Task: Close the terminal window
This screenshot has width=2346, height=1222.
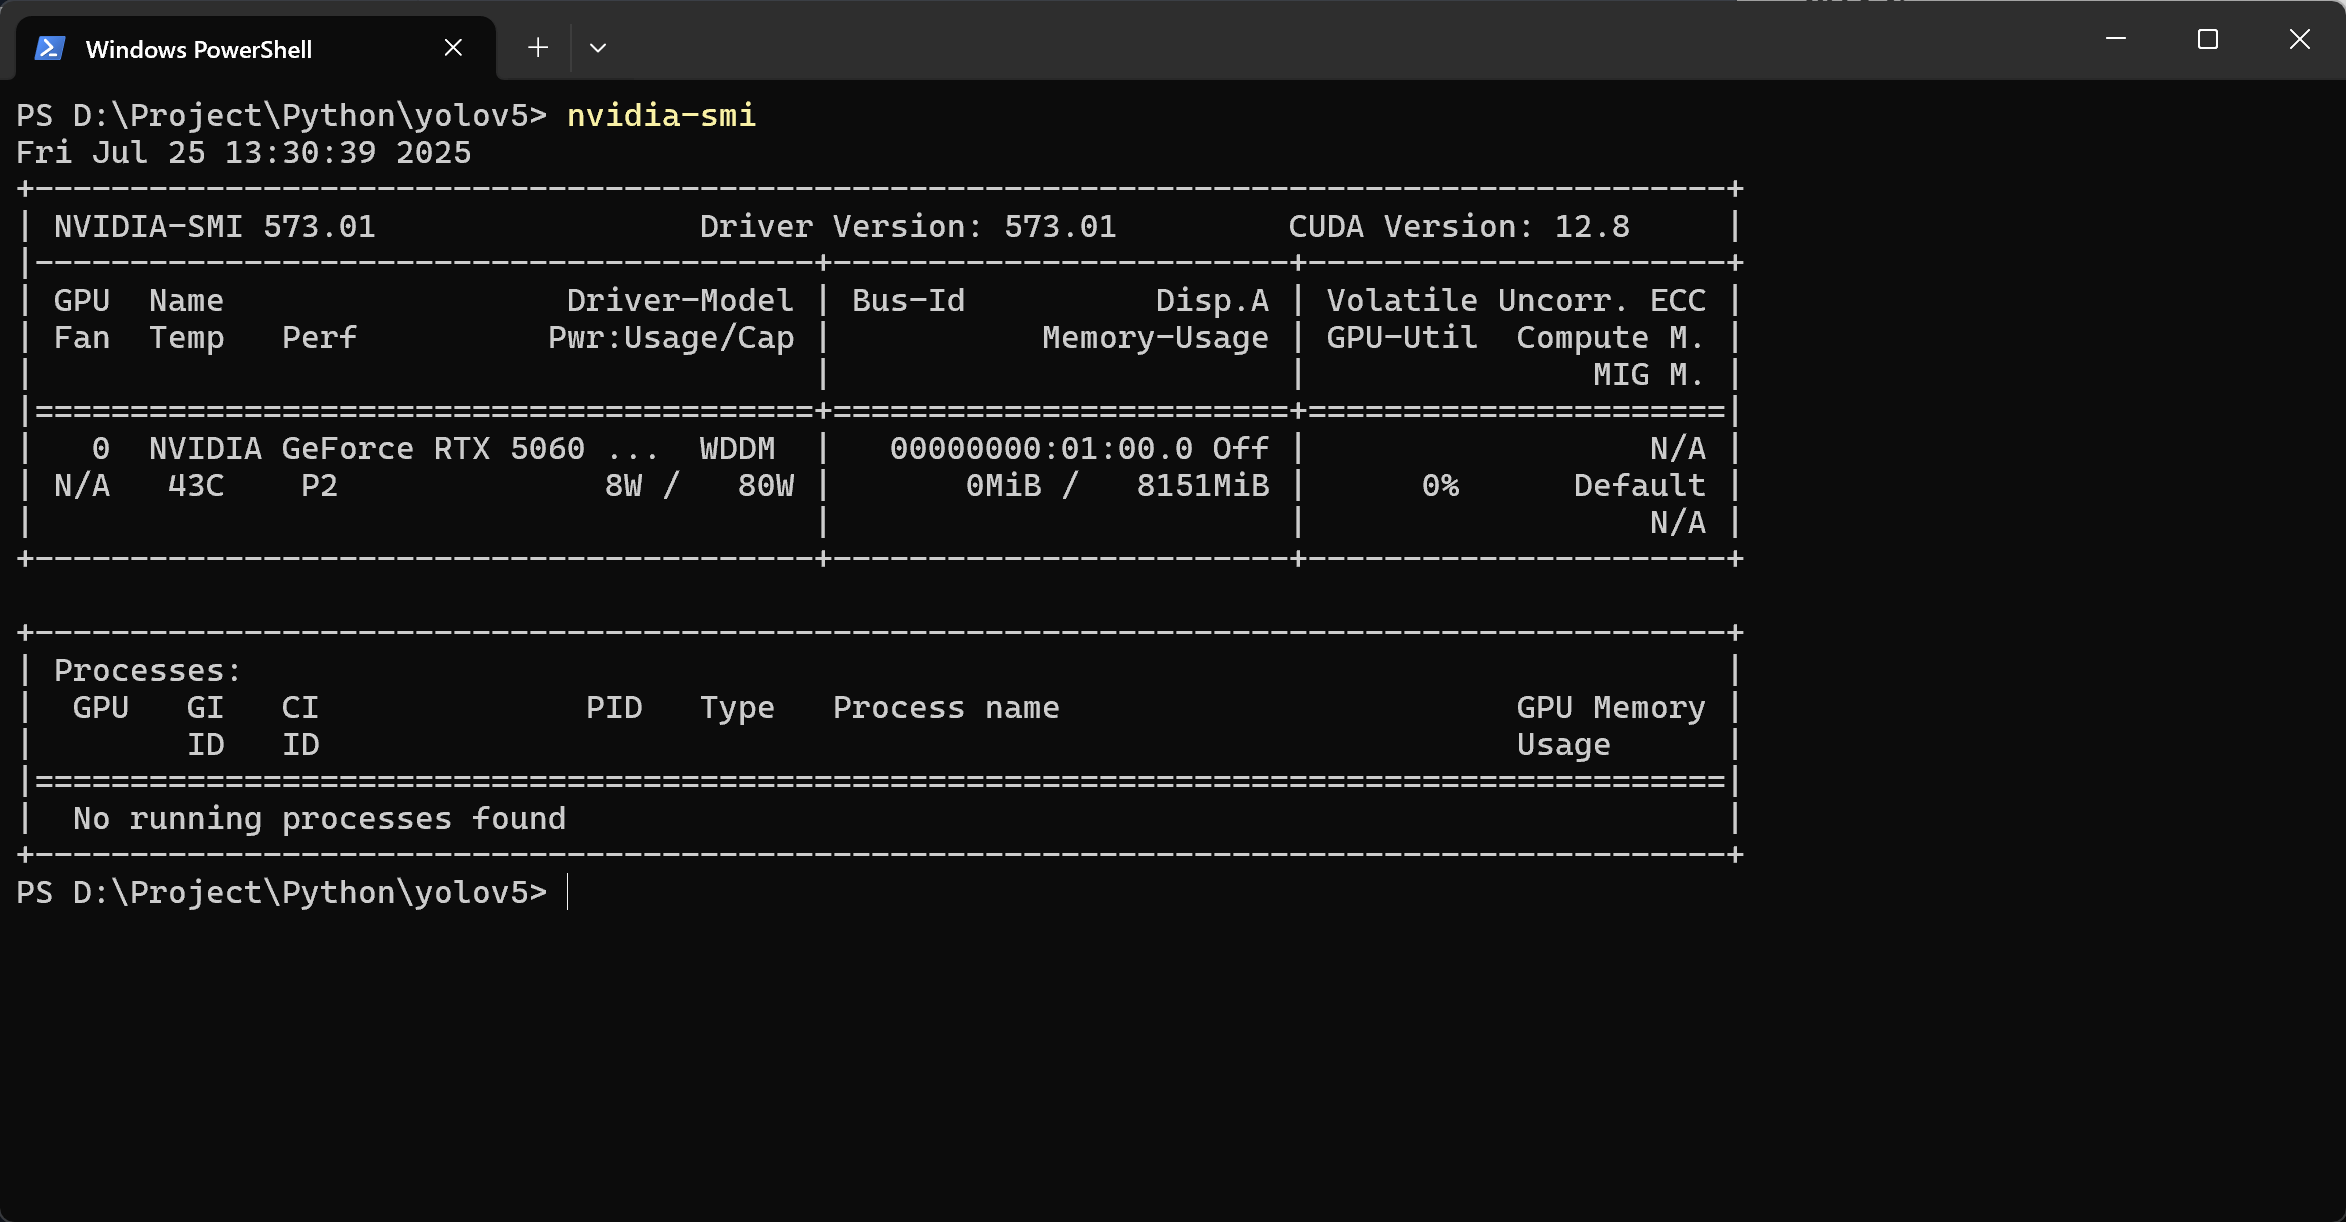Action: (2300, 39)
